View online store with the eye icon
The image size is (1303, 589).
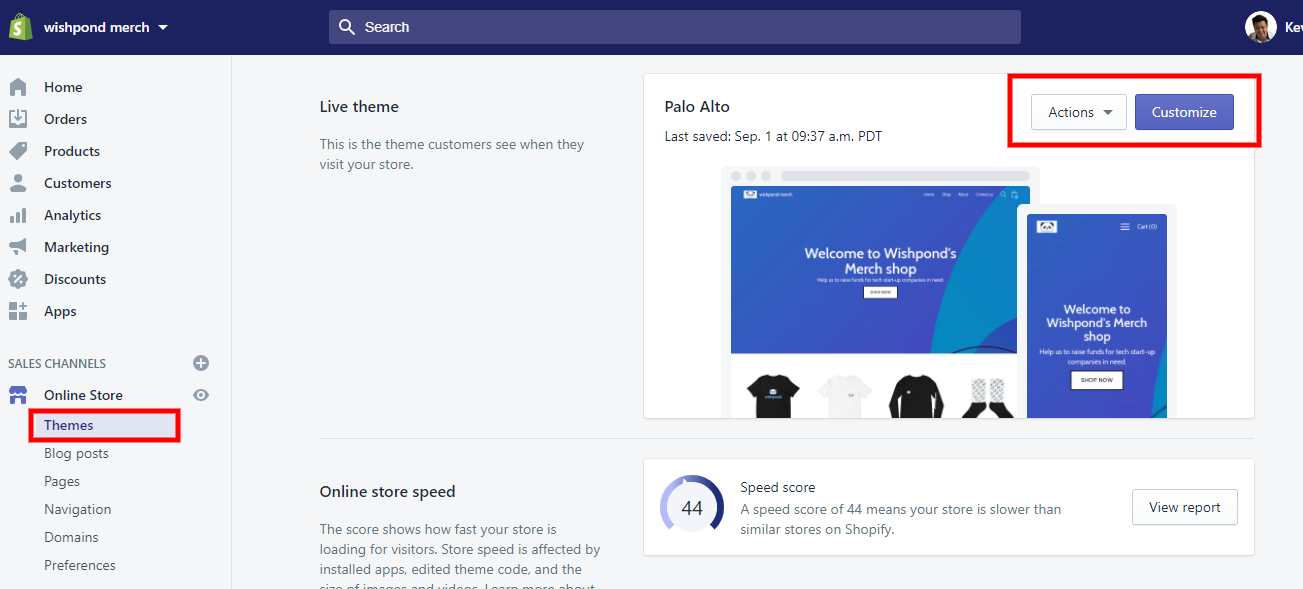click(201, 395)
